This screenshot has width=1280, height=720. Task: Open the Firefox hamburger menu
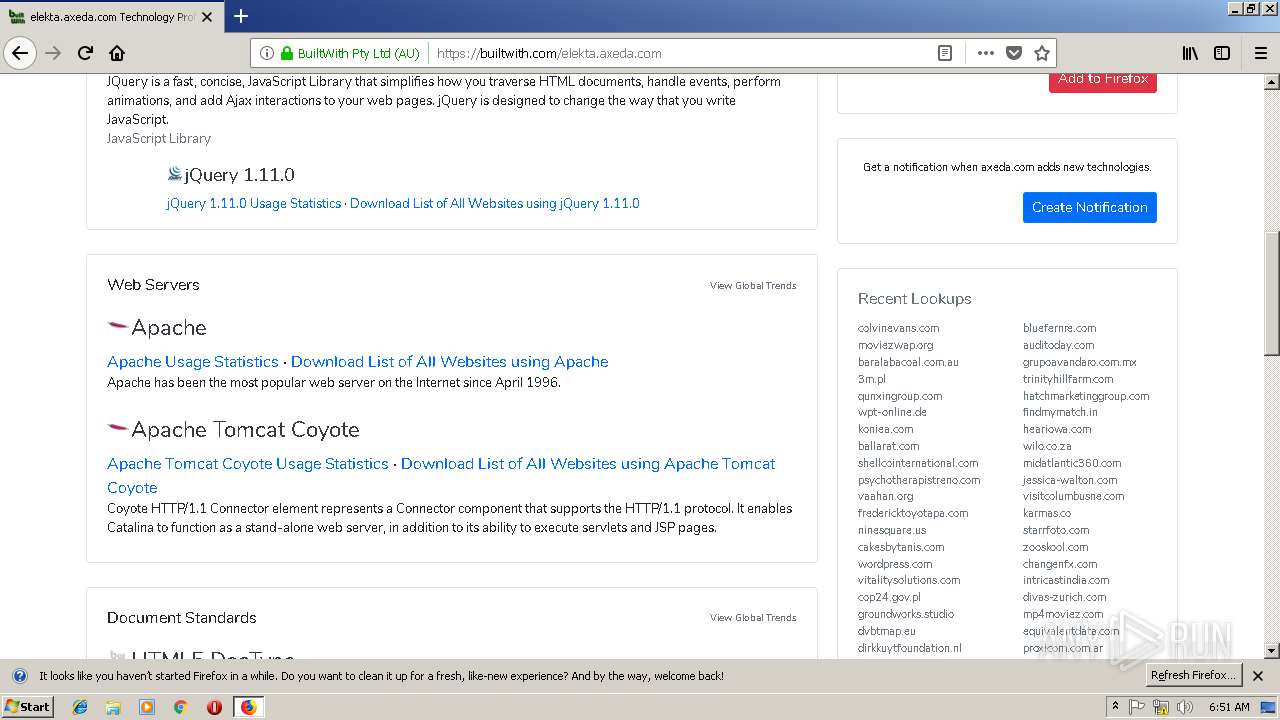click(x=1260, y=53)
